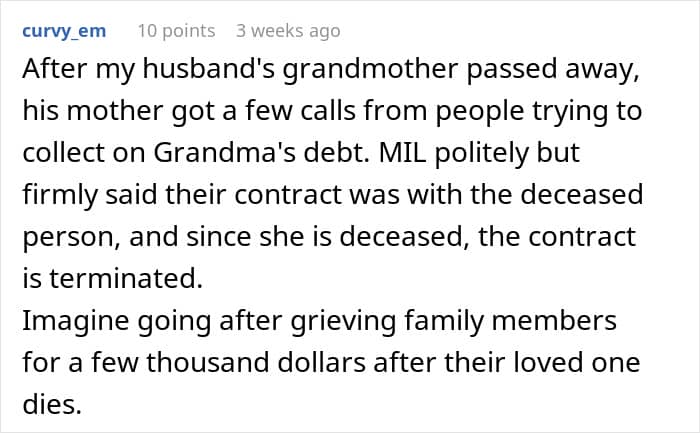Viewport: 700px width, 433px height.
Task: Click the phrase 'firmly said'
Action: (x=90, y=196)
